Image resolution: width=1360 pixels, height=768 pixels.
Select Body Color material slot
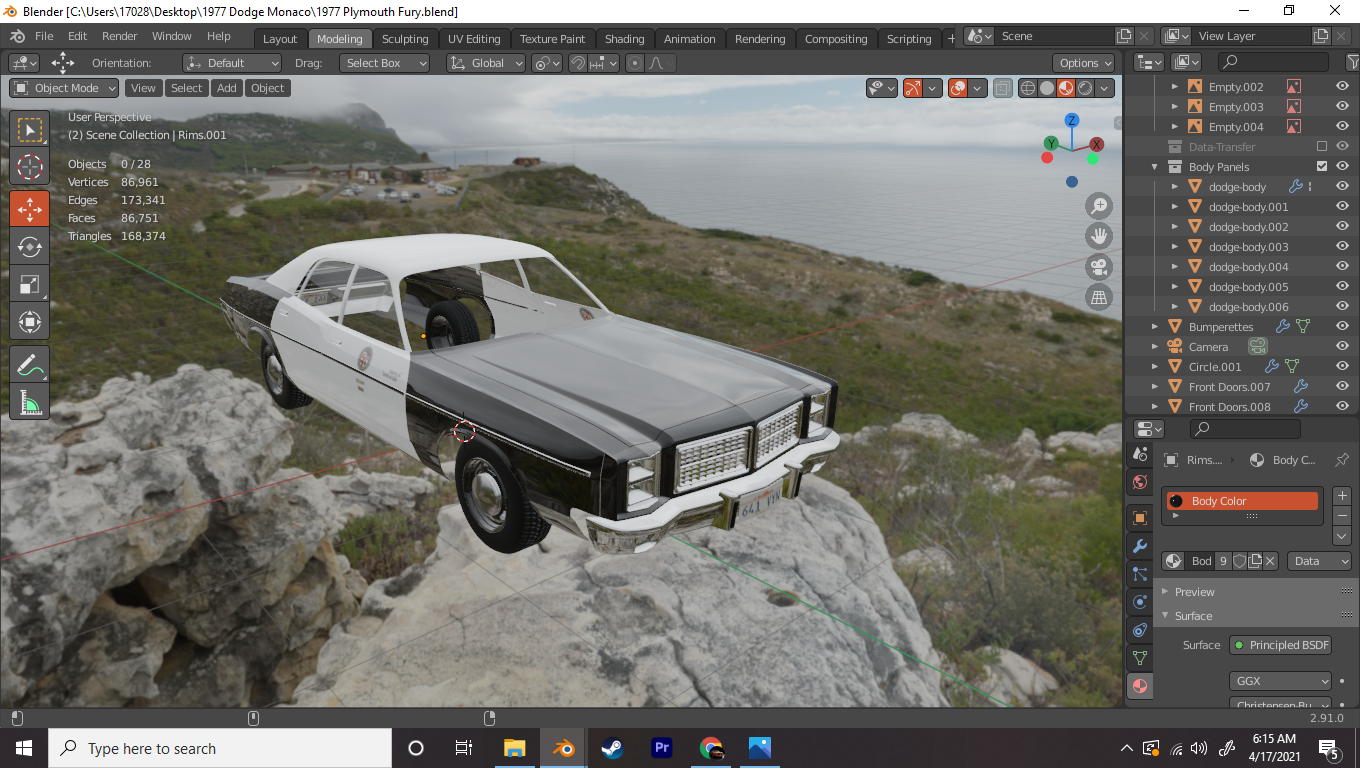1242,501
